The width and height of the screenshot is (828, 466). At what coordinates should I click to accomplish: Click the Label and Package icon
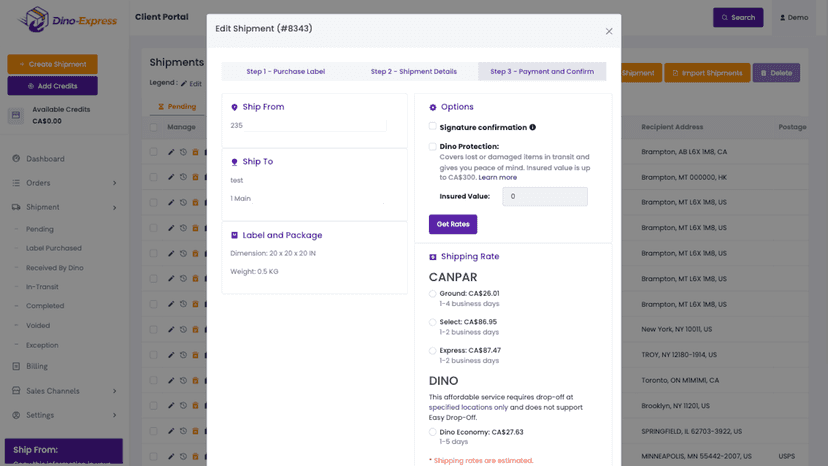pyautogui.click(x=234, y=235)
